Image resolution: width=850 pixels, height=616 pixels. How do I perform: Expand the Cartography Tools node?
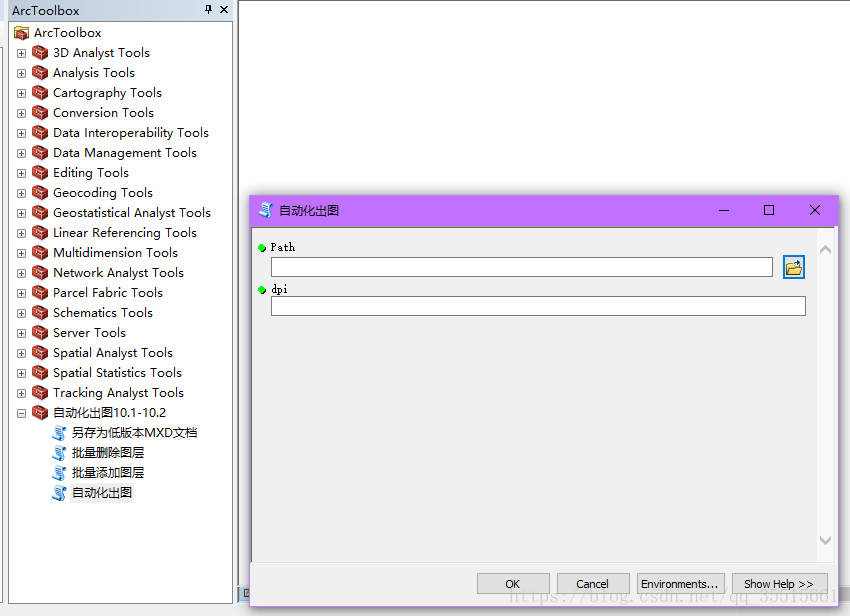pyautogui.click(x=21, y=93)
